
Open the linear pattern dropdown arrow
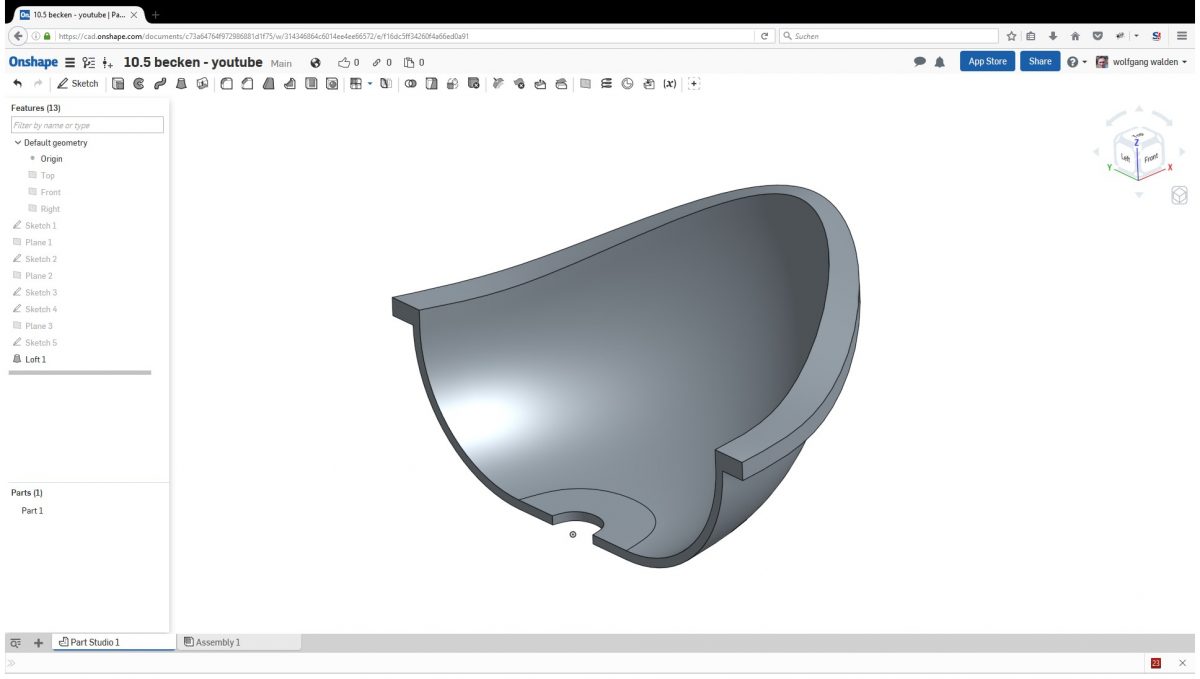(x=369, y=84)
